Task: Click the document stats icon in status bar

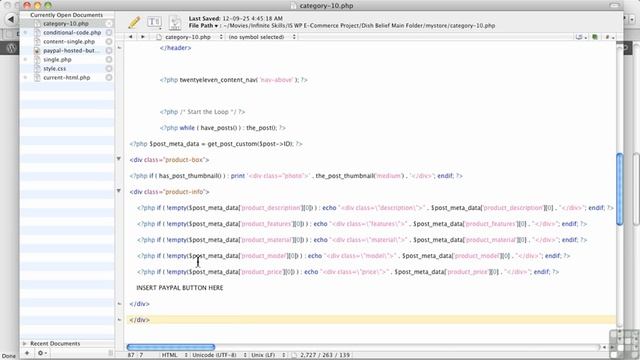Action: (x=295, y=355)
